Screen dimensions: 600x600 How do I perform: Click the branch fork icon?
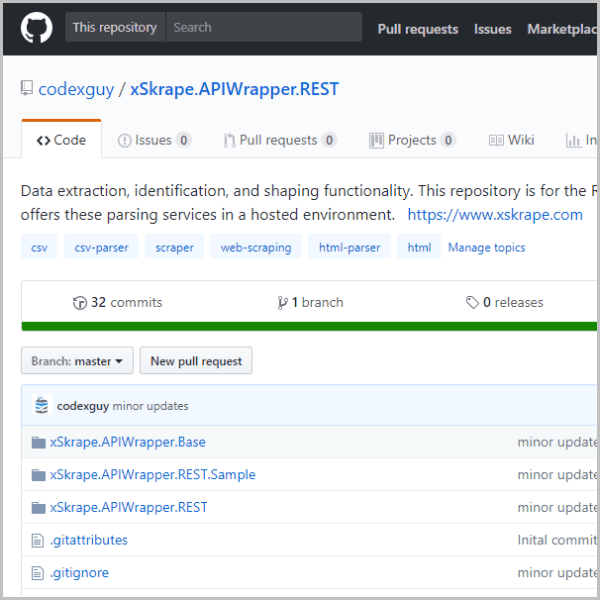pyautogui.click(x=282, y=303)
